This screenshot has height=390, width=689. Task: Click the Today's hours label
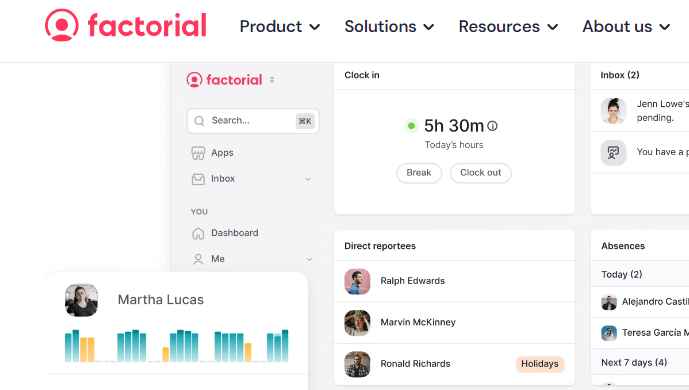click(454, 145)
